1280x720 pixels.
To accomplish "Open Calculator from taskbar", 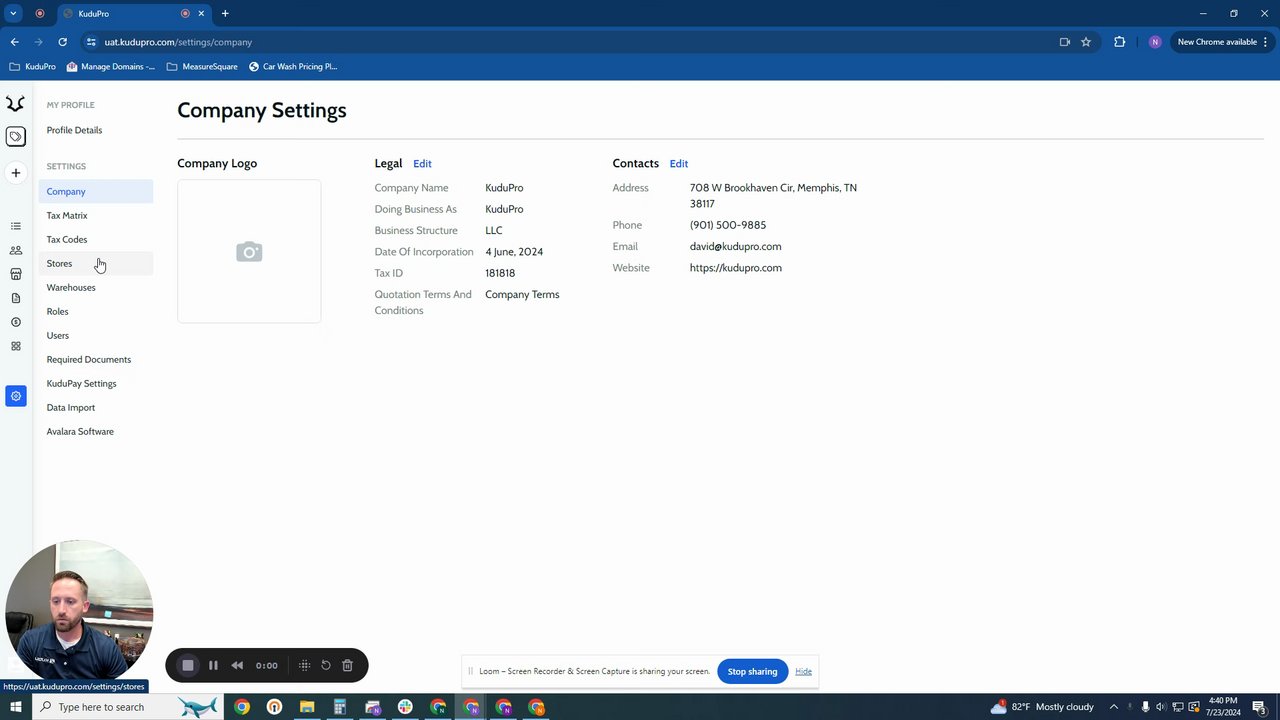I will pyautogui.click(x=340, y=707).
